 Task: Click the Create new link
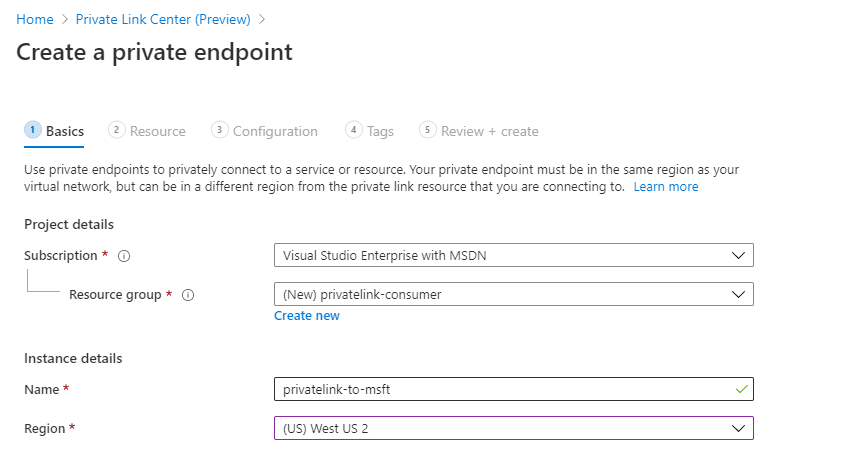tap(307, 315)
